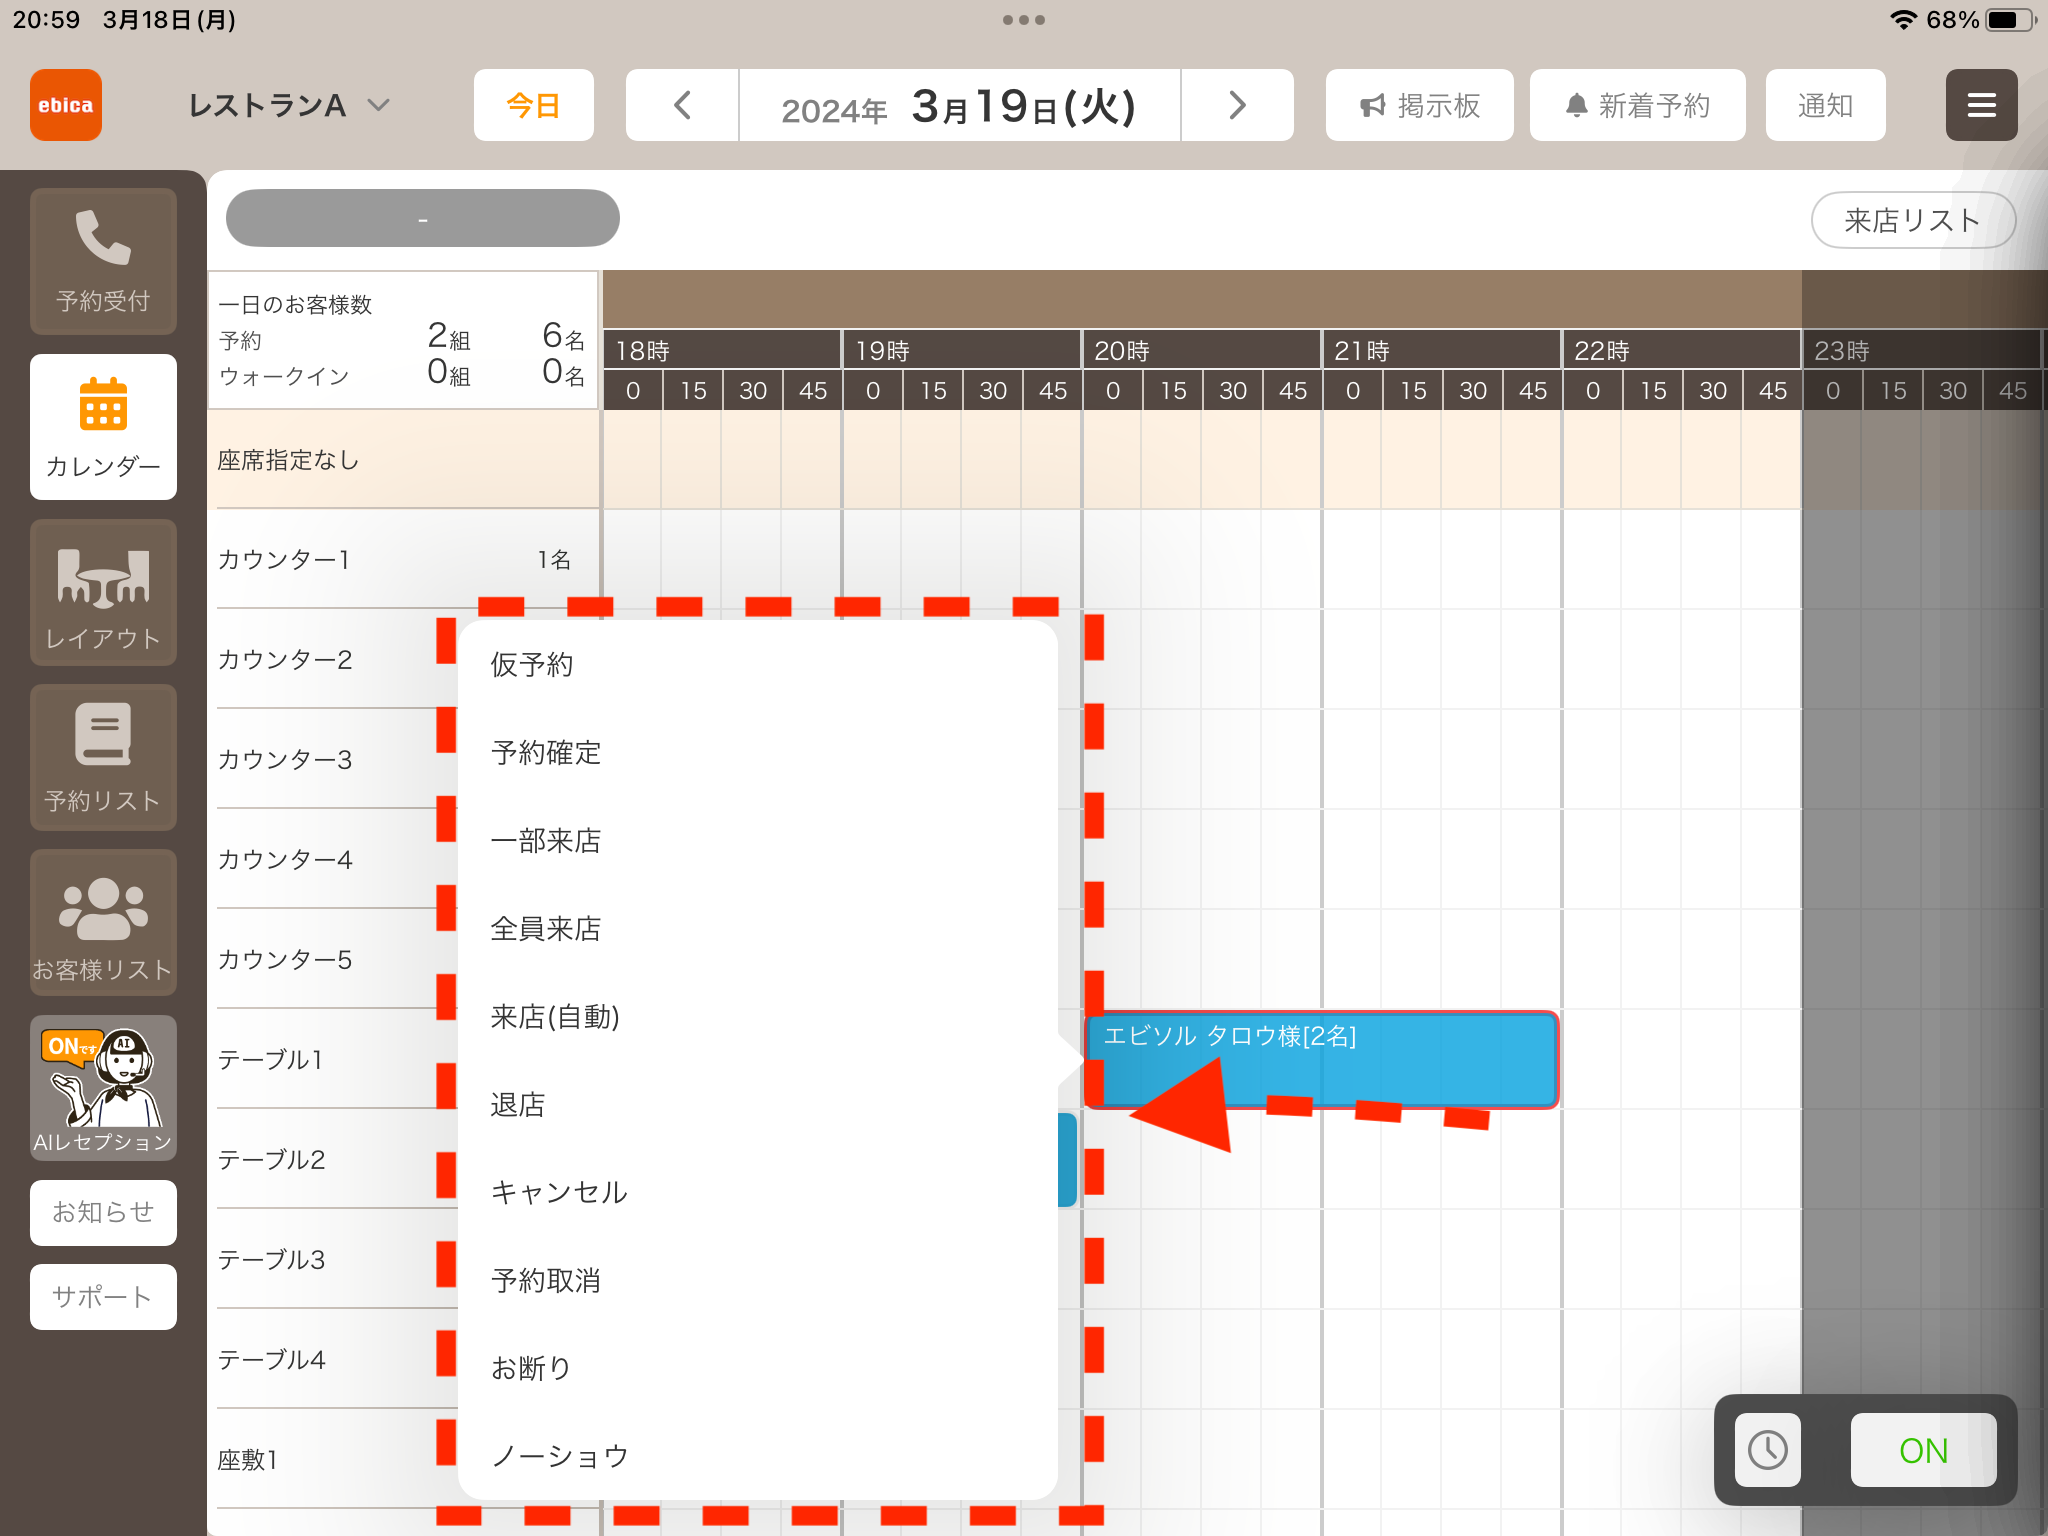Select 予約取消 status

coord(757,1281)
